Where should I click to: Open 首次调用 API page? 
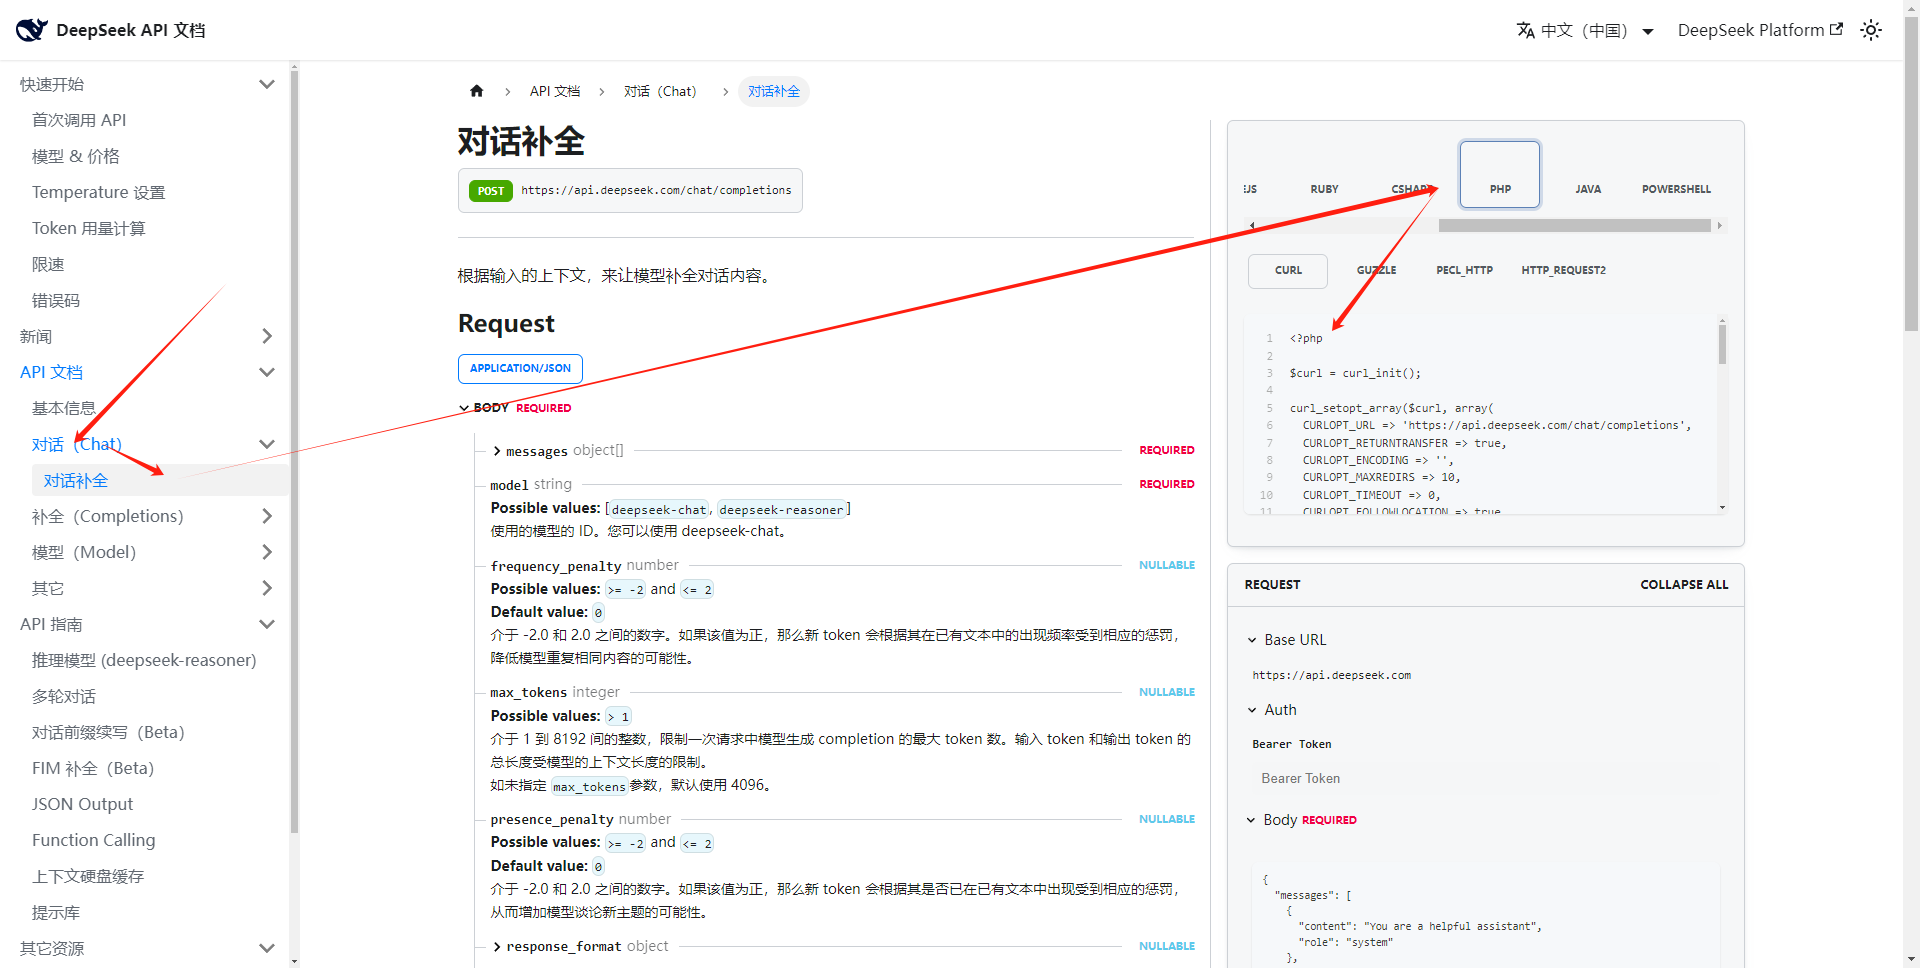pos(79,120)
